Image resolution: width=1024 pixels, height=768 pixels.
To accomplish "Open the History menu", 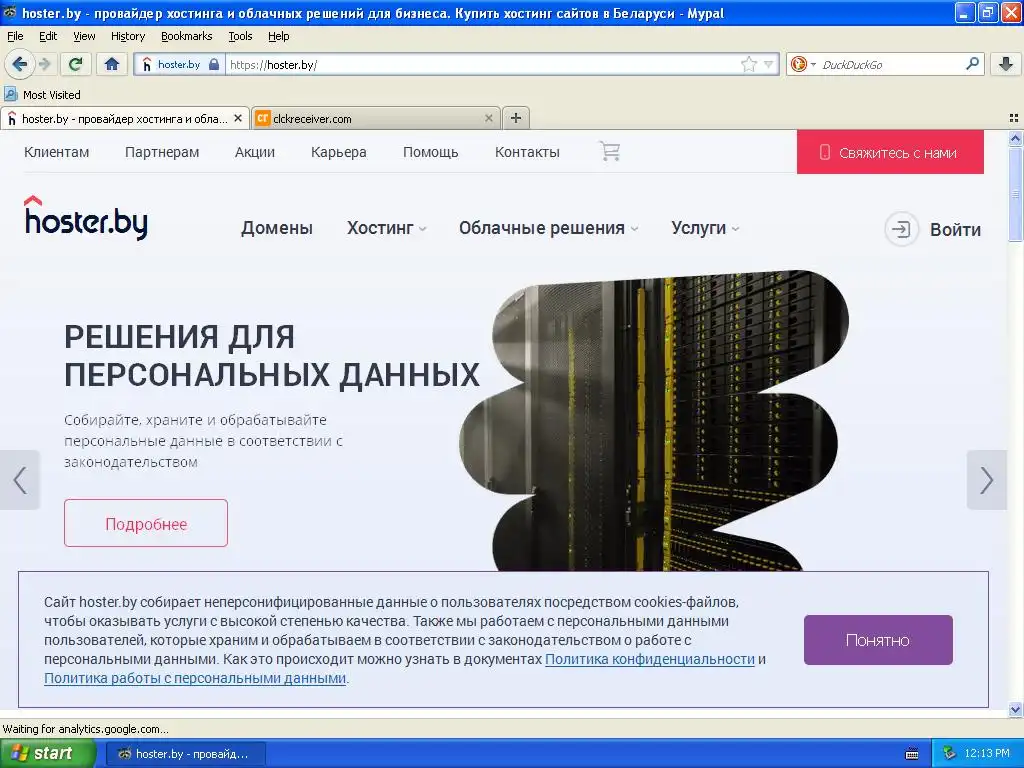I will click(128, 36).
